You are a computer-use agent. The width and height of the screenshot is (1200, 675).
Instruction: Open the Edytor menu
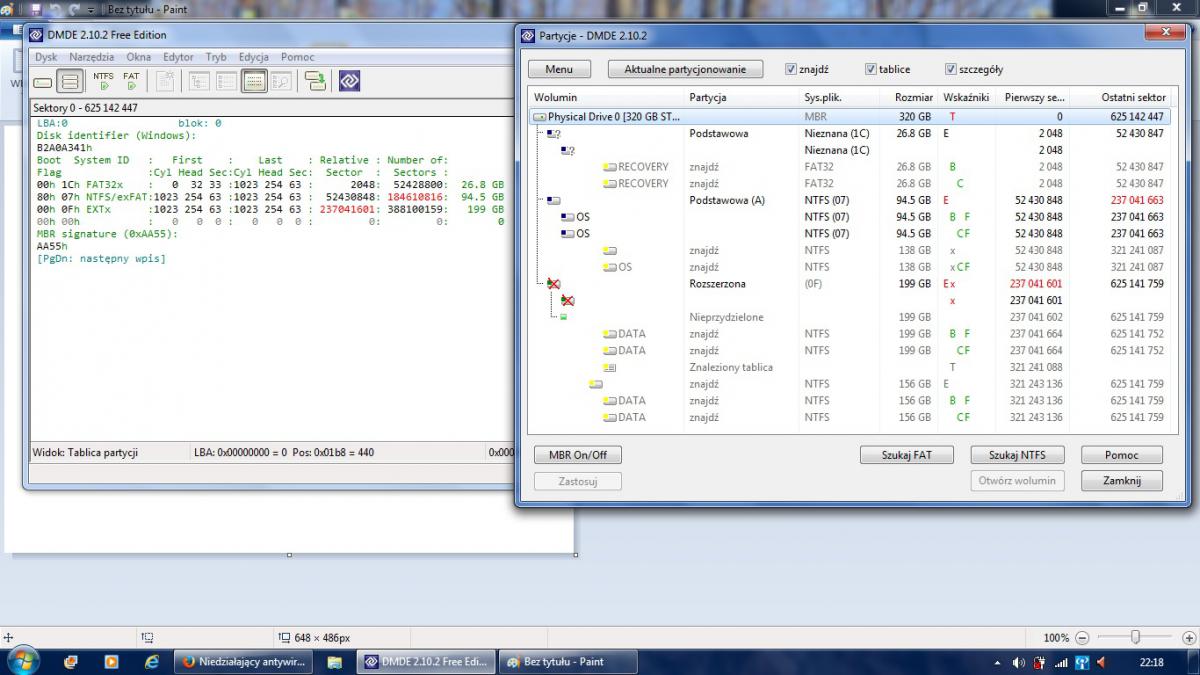tap(179, 57)
